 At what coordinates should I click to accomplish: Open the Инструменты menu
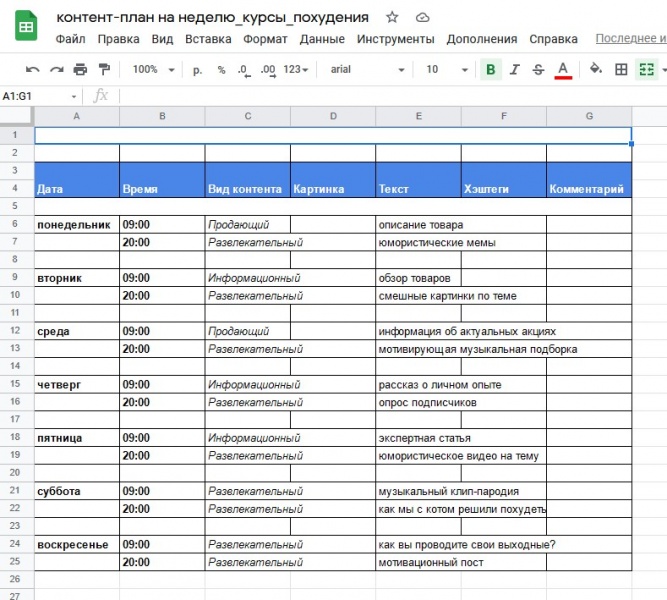396,39
